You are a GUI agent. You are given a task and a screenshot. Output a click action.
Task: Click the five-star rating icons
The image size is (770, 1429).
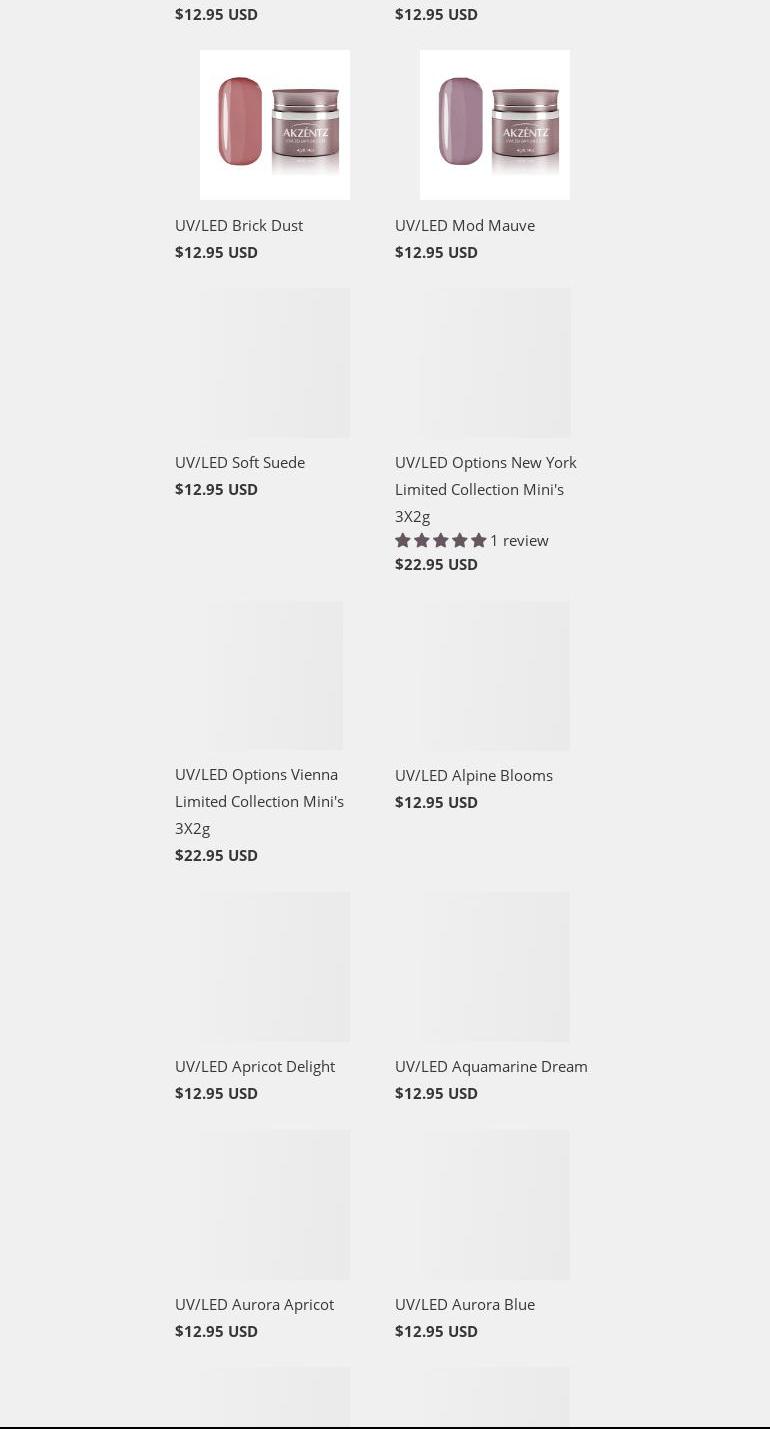pos(441,540)
